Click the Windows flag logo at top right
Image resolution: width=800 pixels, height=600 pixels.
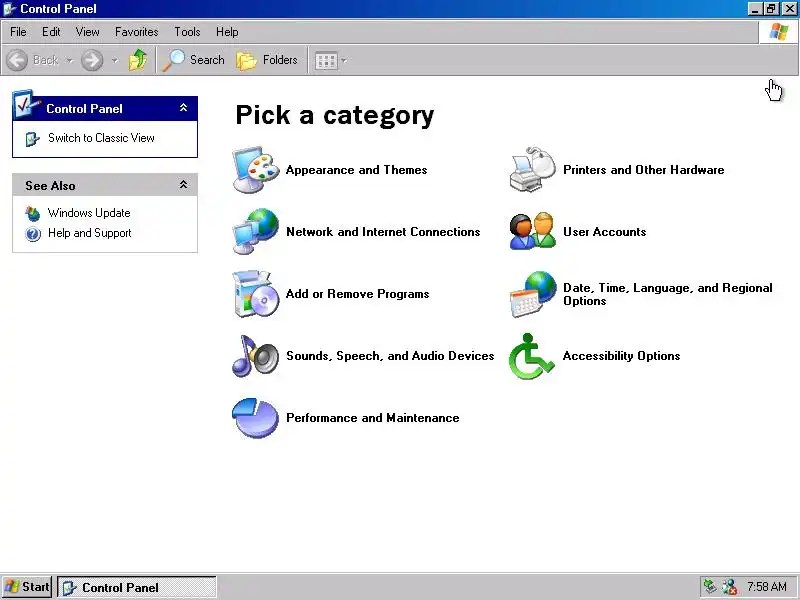click(x=779, y=32)
